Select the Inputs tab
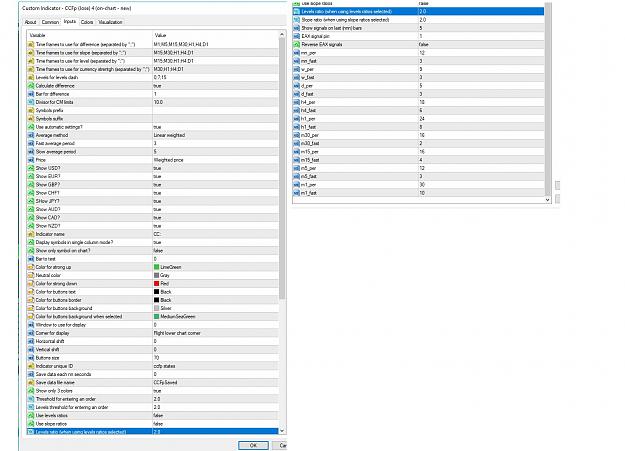 pyautogui.click(x=70, y=22)
